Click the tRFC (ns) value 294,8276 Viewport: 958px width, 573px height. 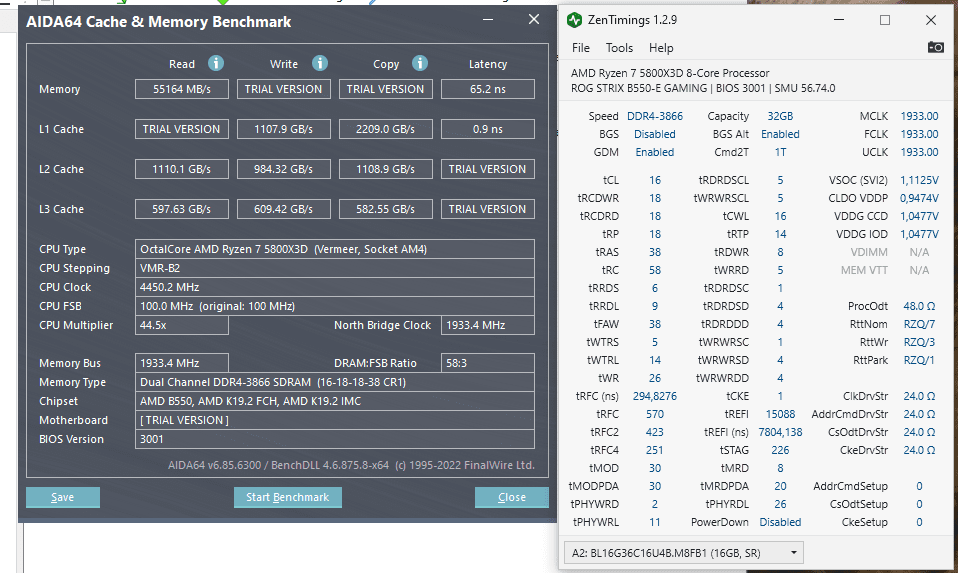(x=654, y=396)
